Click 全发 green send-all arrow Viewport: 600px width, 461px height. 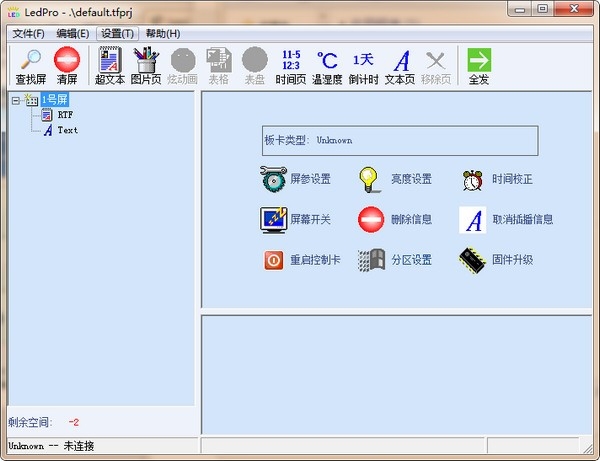(479, 66)
